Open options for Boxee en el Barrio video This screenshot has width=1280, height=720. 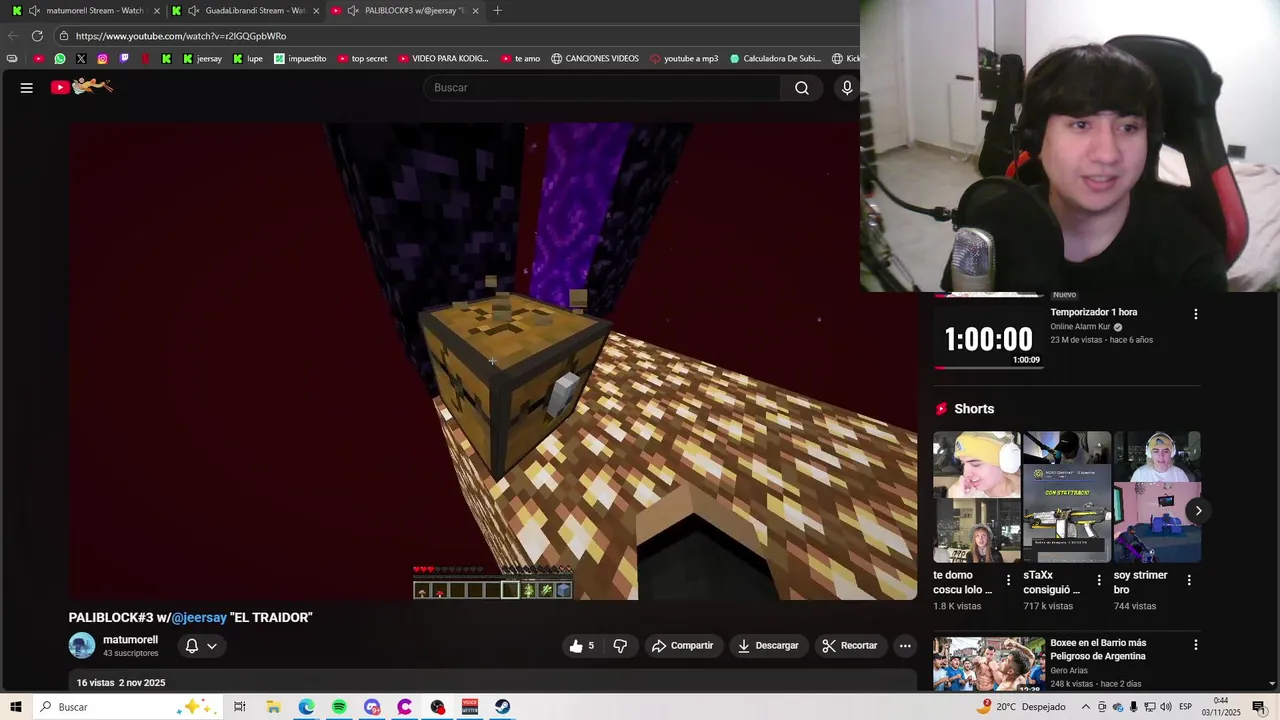[x=1195, y=645]
